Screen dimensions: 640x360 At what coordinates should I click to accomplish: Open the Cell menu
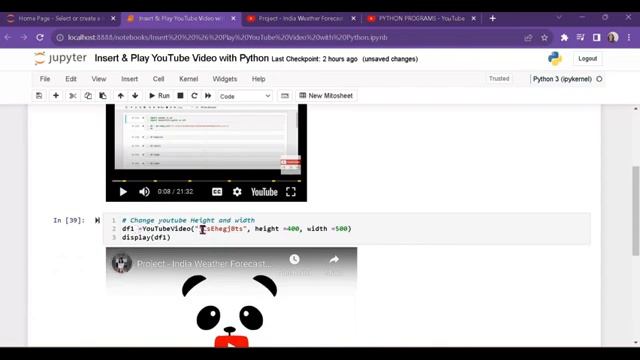158,79
